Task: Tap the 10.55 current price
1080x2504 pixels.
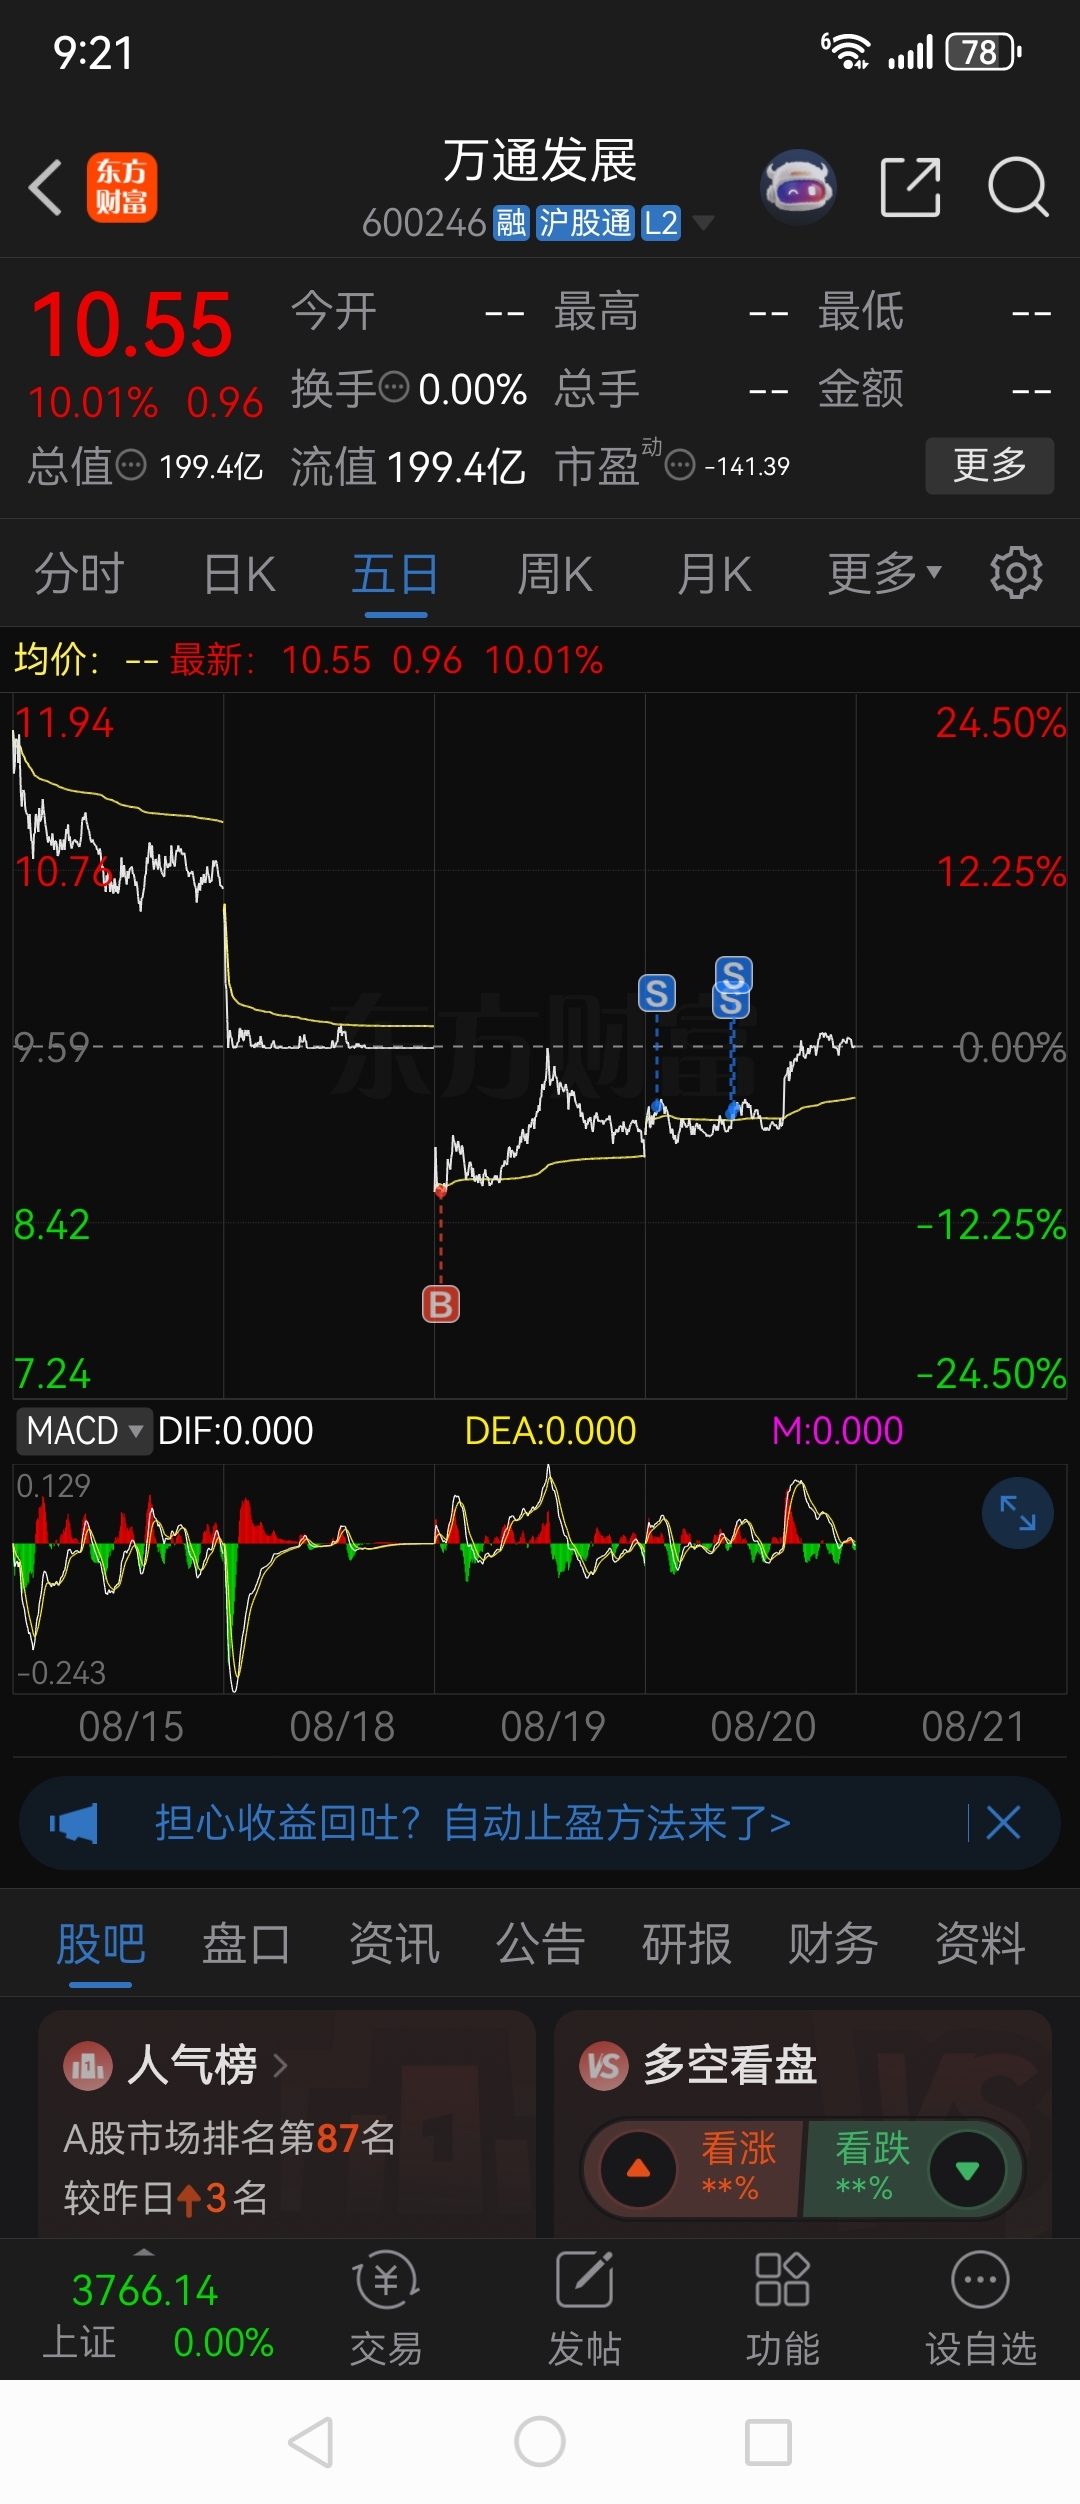Action: [x=132, y=325]
